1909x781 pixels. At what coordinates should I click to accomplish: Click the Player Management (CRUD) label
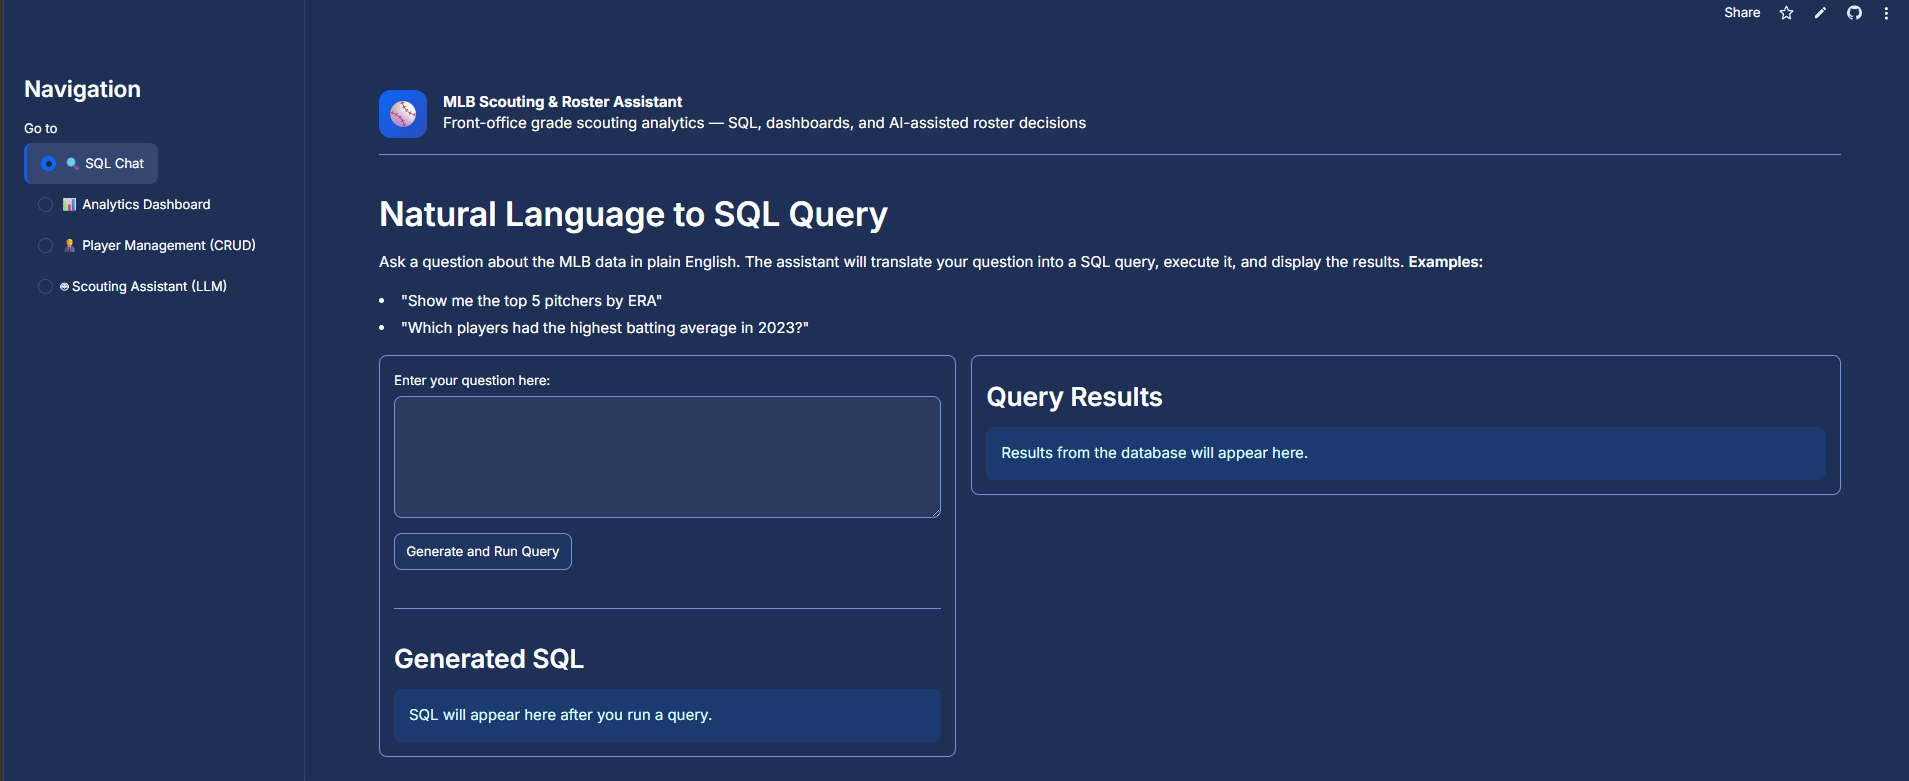[x=169, y=245]
